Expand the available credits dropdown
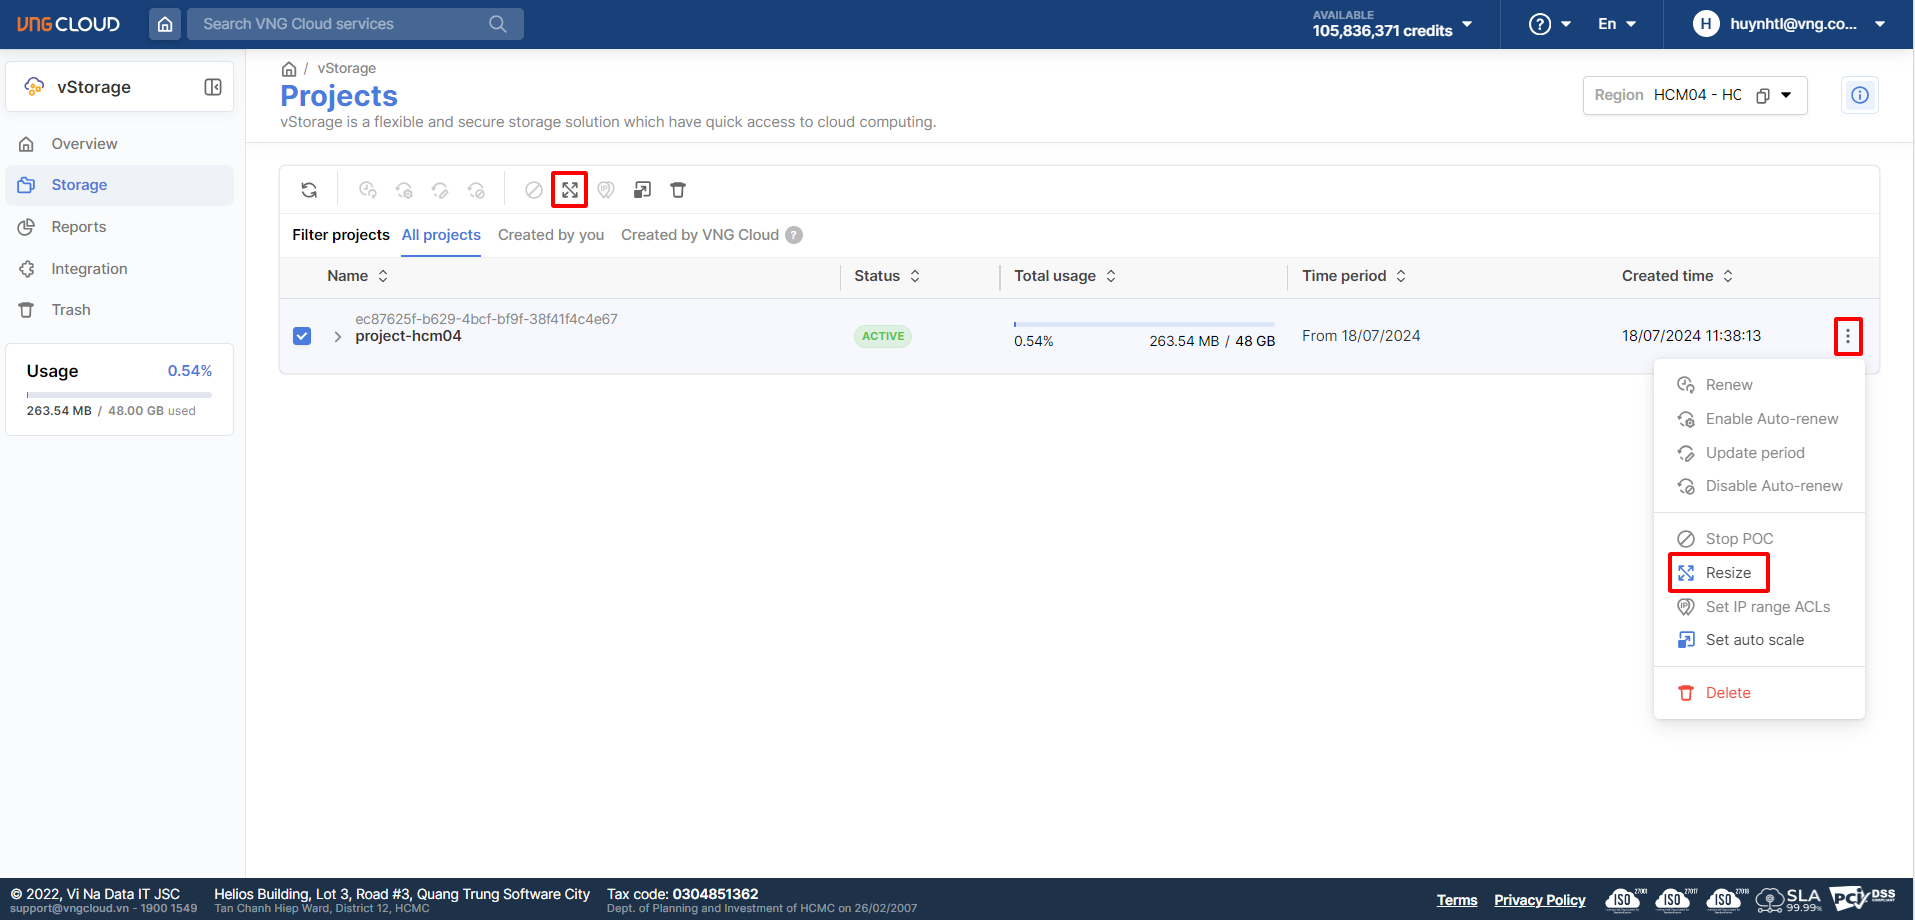Image resolution: width=1915 pixels, height=920 pixels. (x=1467, y=24)
